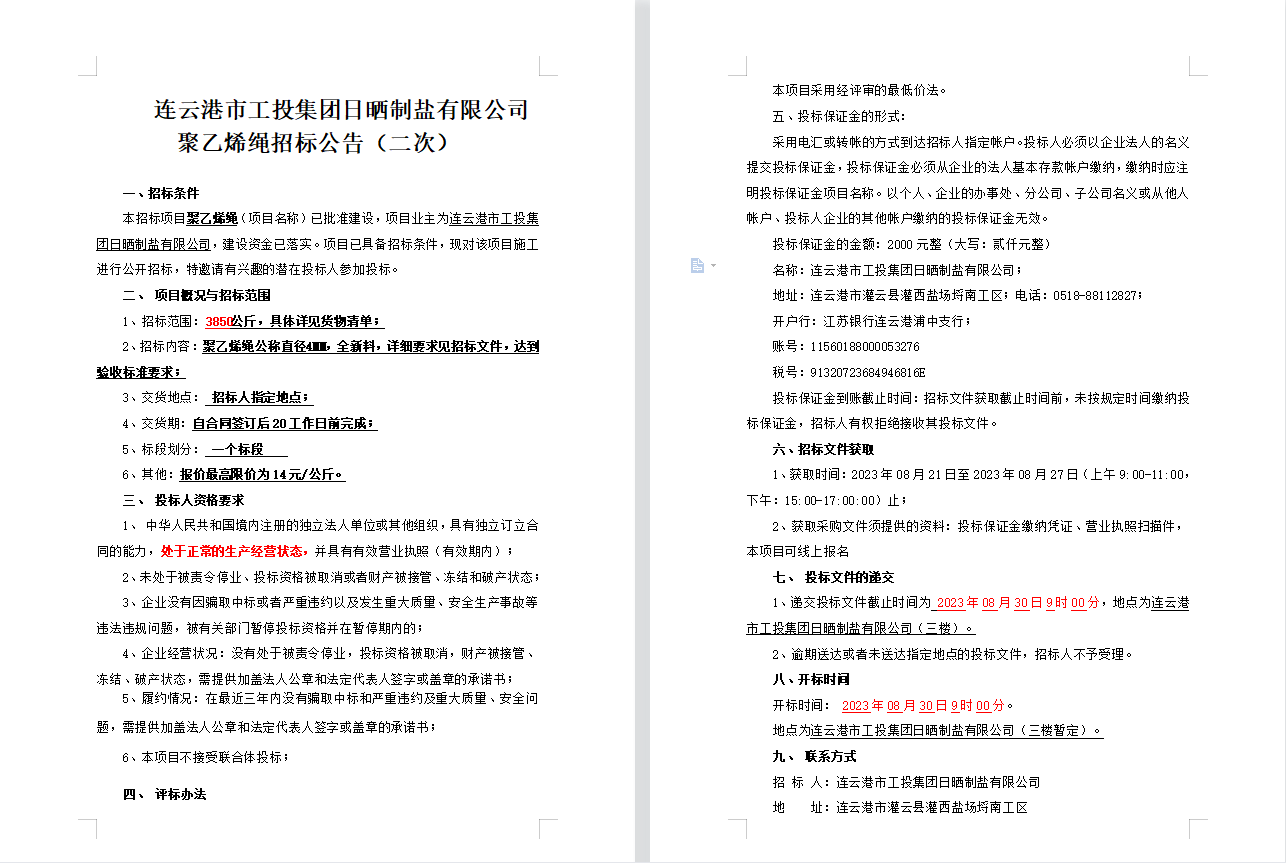The height and width of the screenshot is (863, 1286).
Task: Click the subtitle 聚乙烯绳招标公告（二次）
Action: click(x=313, y=142)
